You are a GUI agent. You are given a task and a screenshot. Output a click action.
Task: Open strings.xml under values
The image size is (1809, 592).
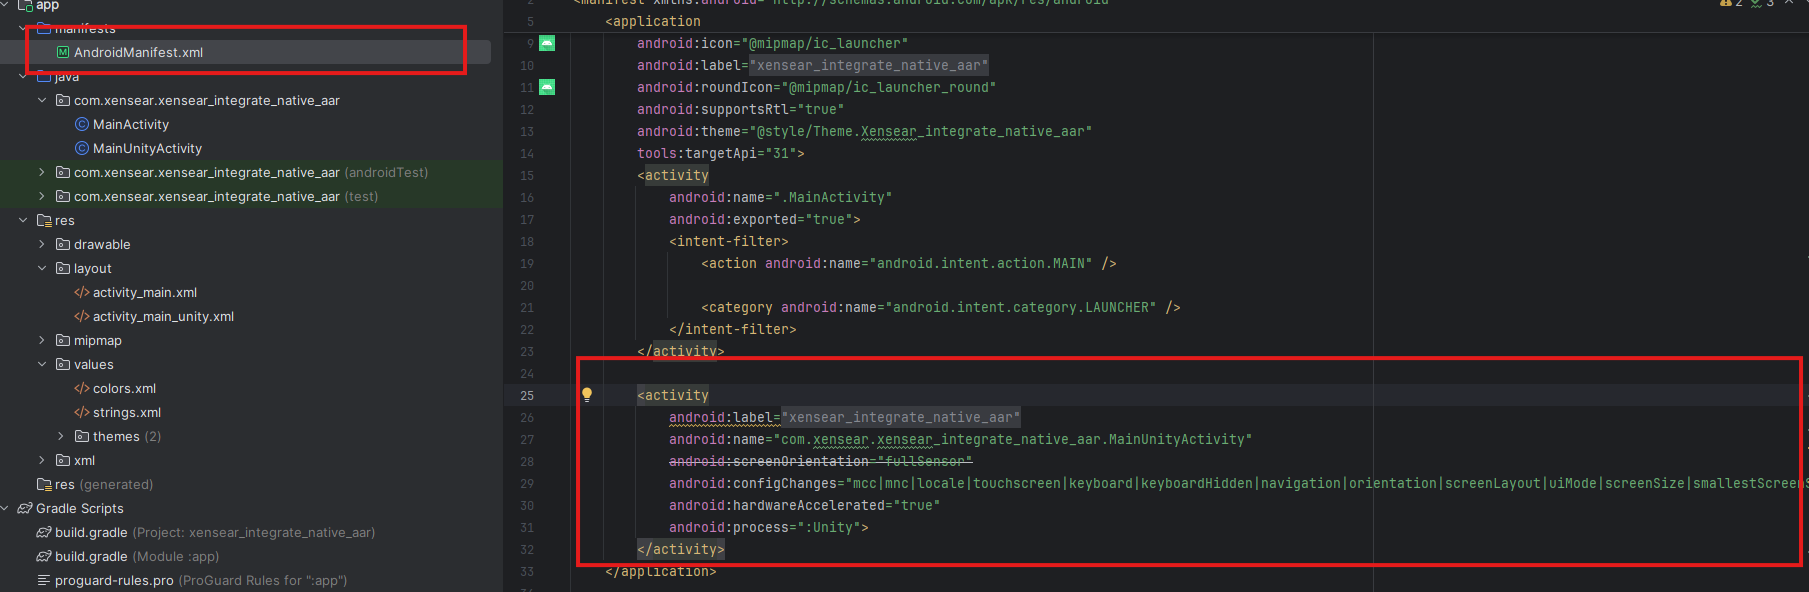pos(126,412)
